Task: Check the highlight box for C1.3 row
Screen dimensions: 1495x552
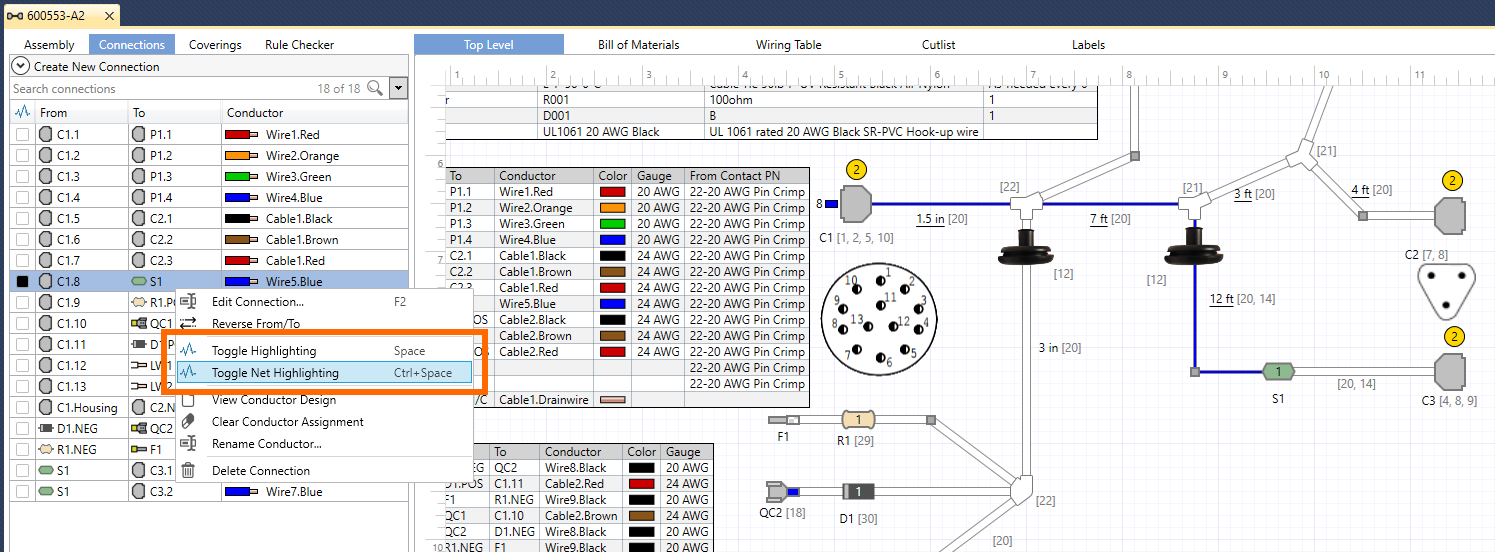Action: point(22,176)
